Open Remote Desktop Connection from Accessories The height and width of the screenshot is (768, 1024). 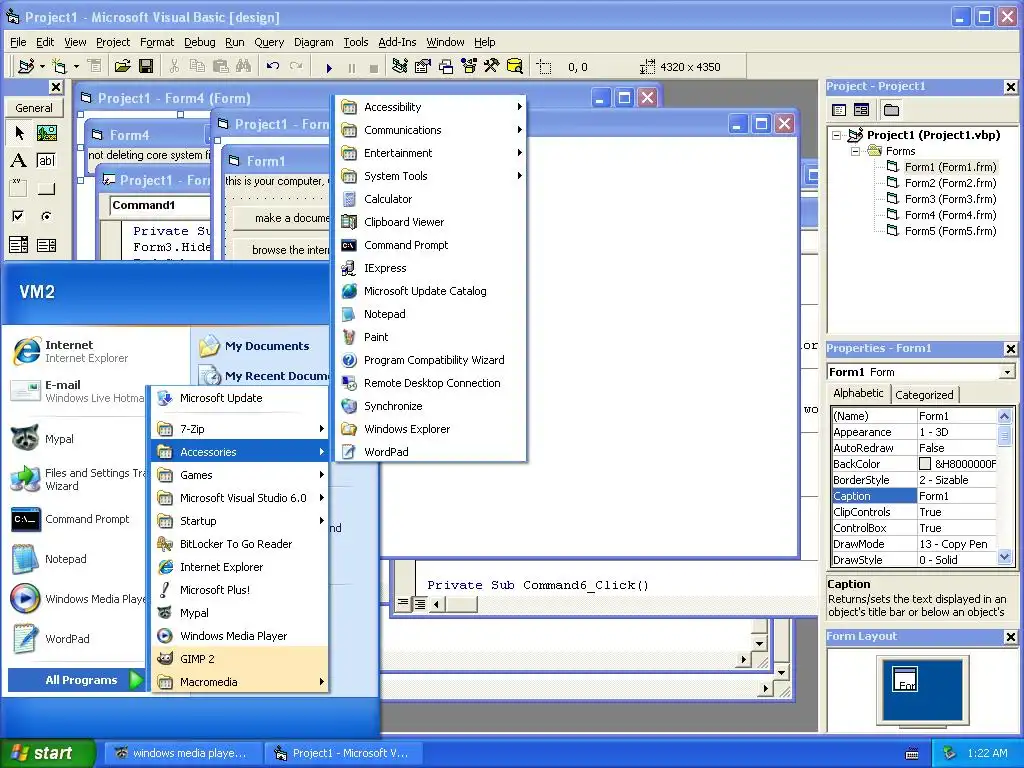431,383
